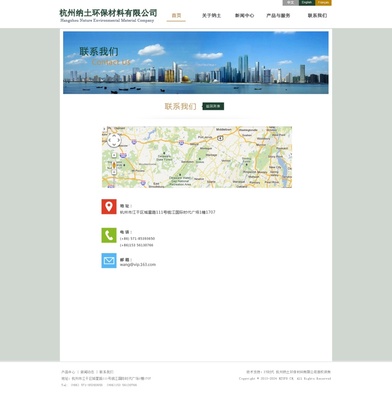The height and width of the screenshot is (400, 392).
Task: Click the footer address line
Action: [106, 379]
